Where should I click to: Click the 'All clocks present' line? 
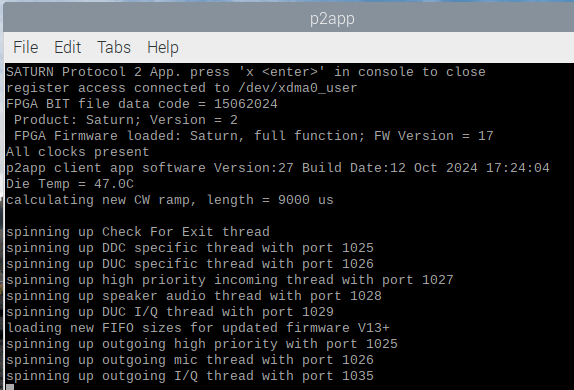(78, 152)
